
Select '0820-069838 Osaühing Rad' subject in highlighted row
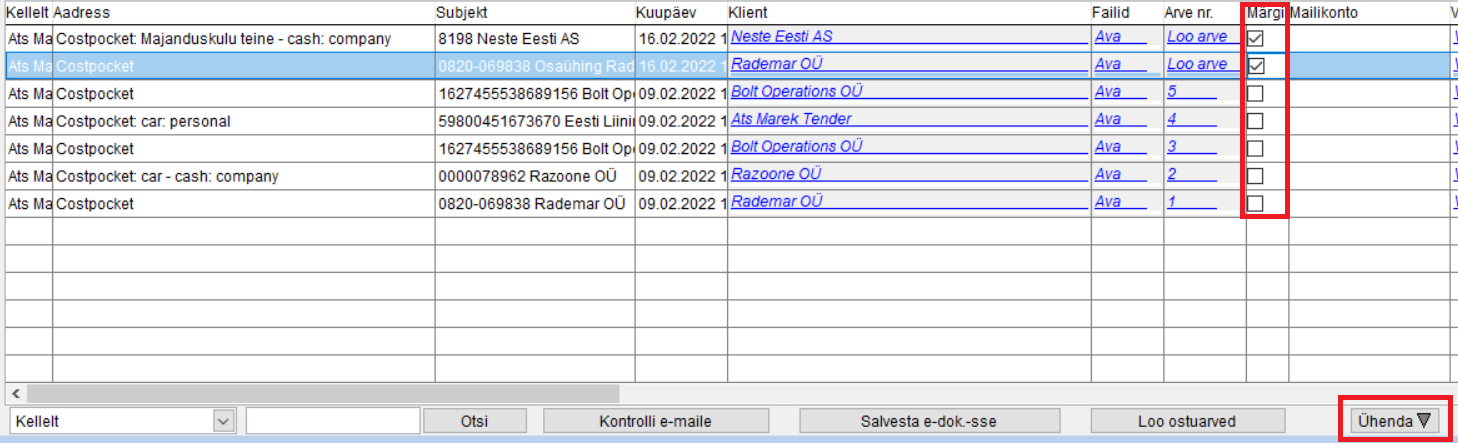[x=534, y=65]
